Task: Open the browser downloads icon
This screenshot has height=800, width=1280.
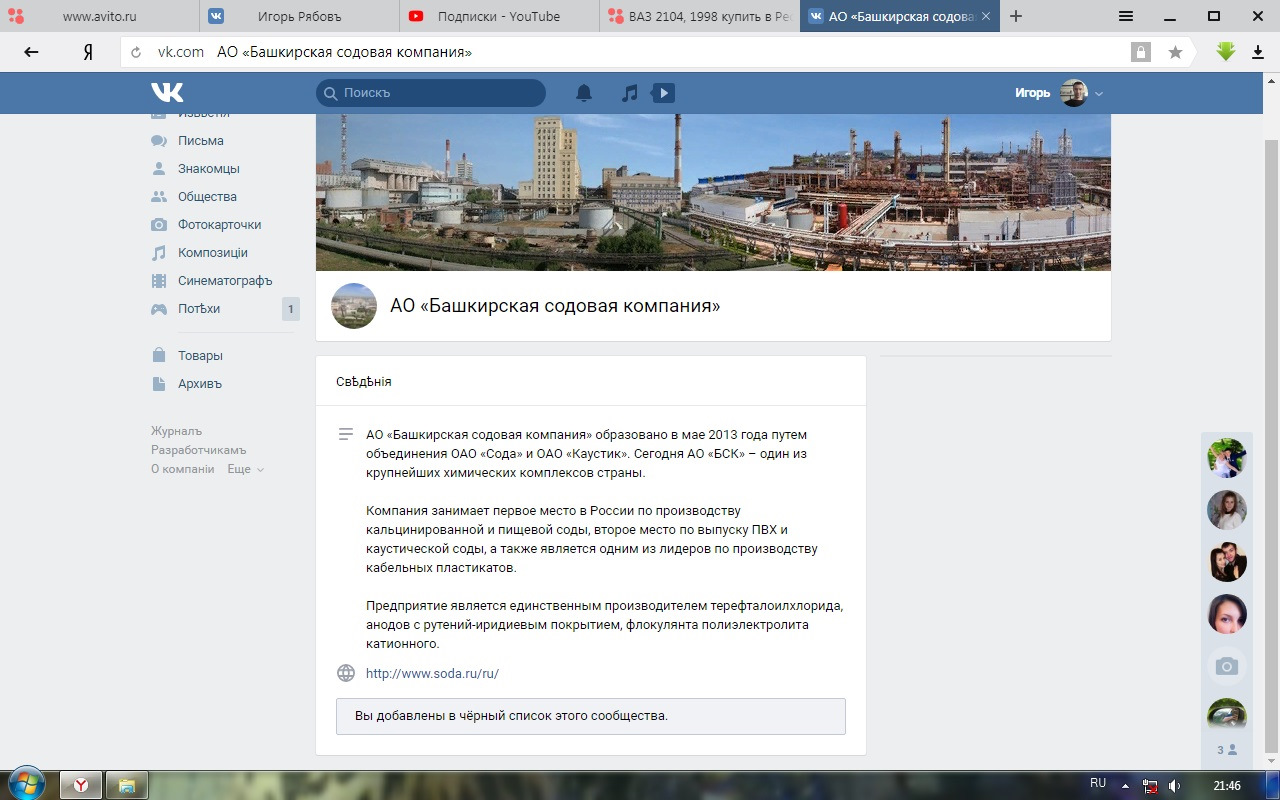Action: point(1258,52)
